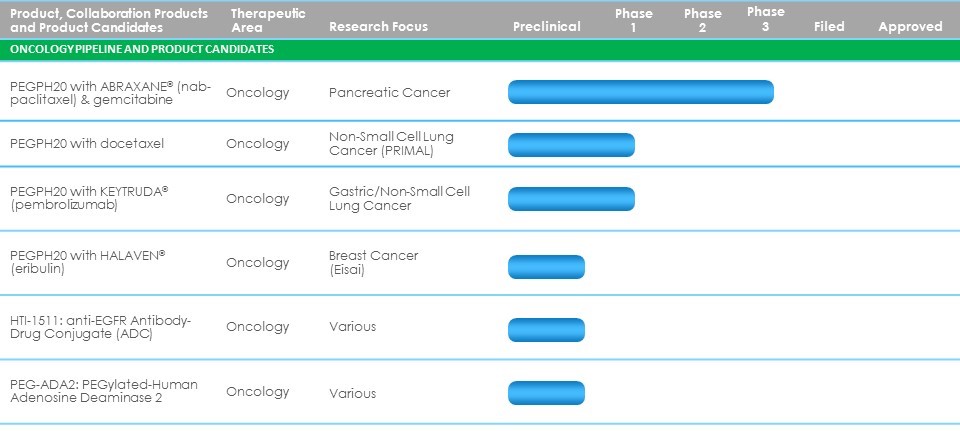The width and height of the screenshot is (960, 431).
Task: Click Non-Small Cell Lung Cancer (PRIMAL) text
Action: 390,143
